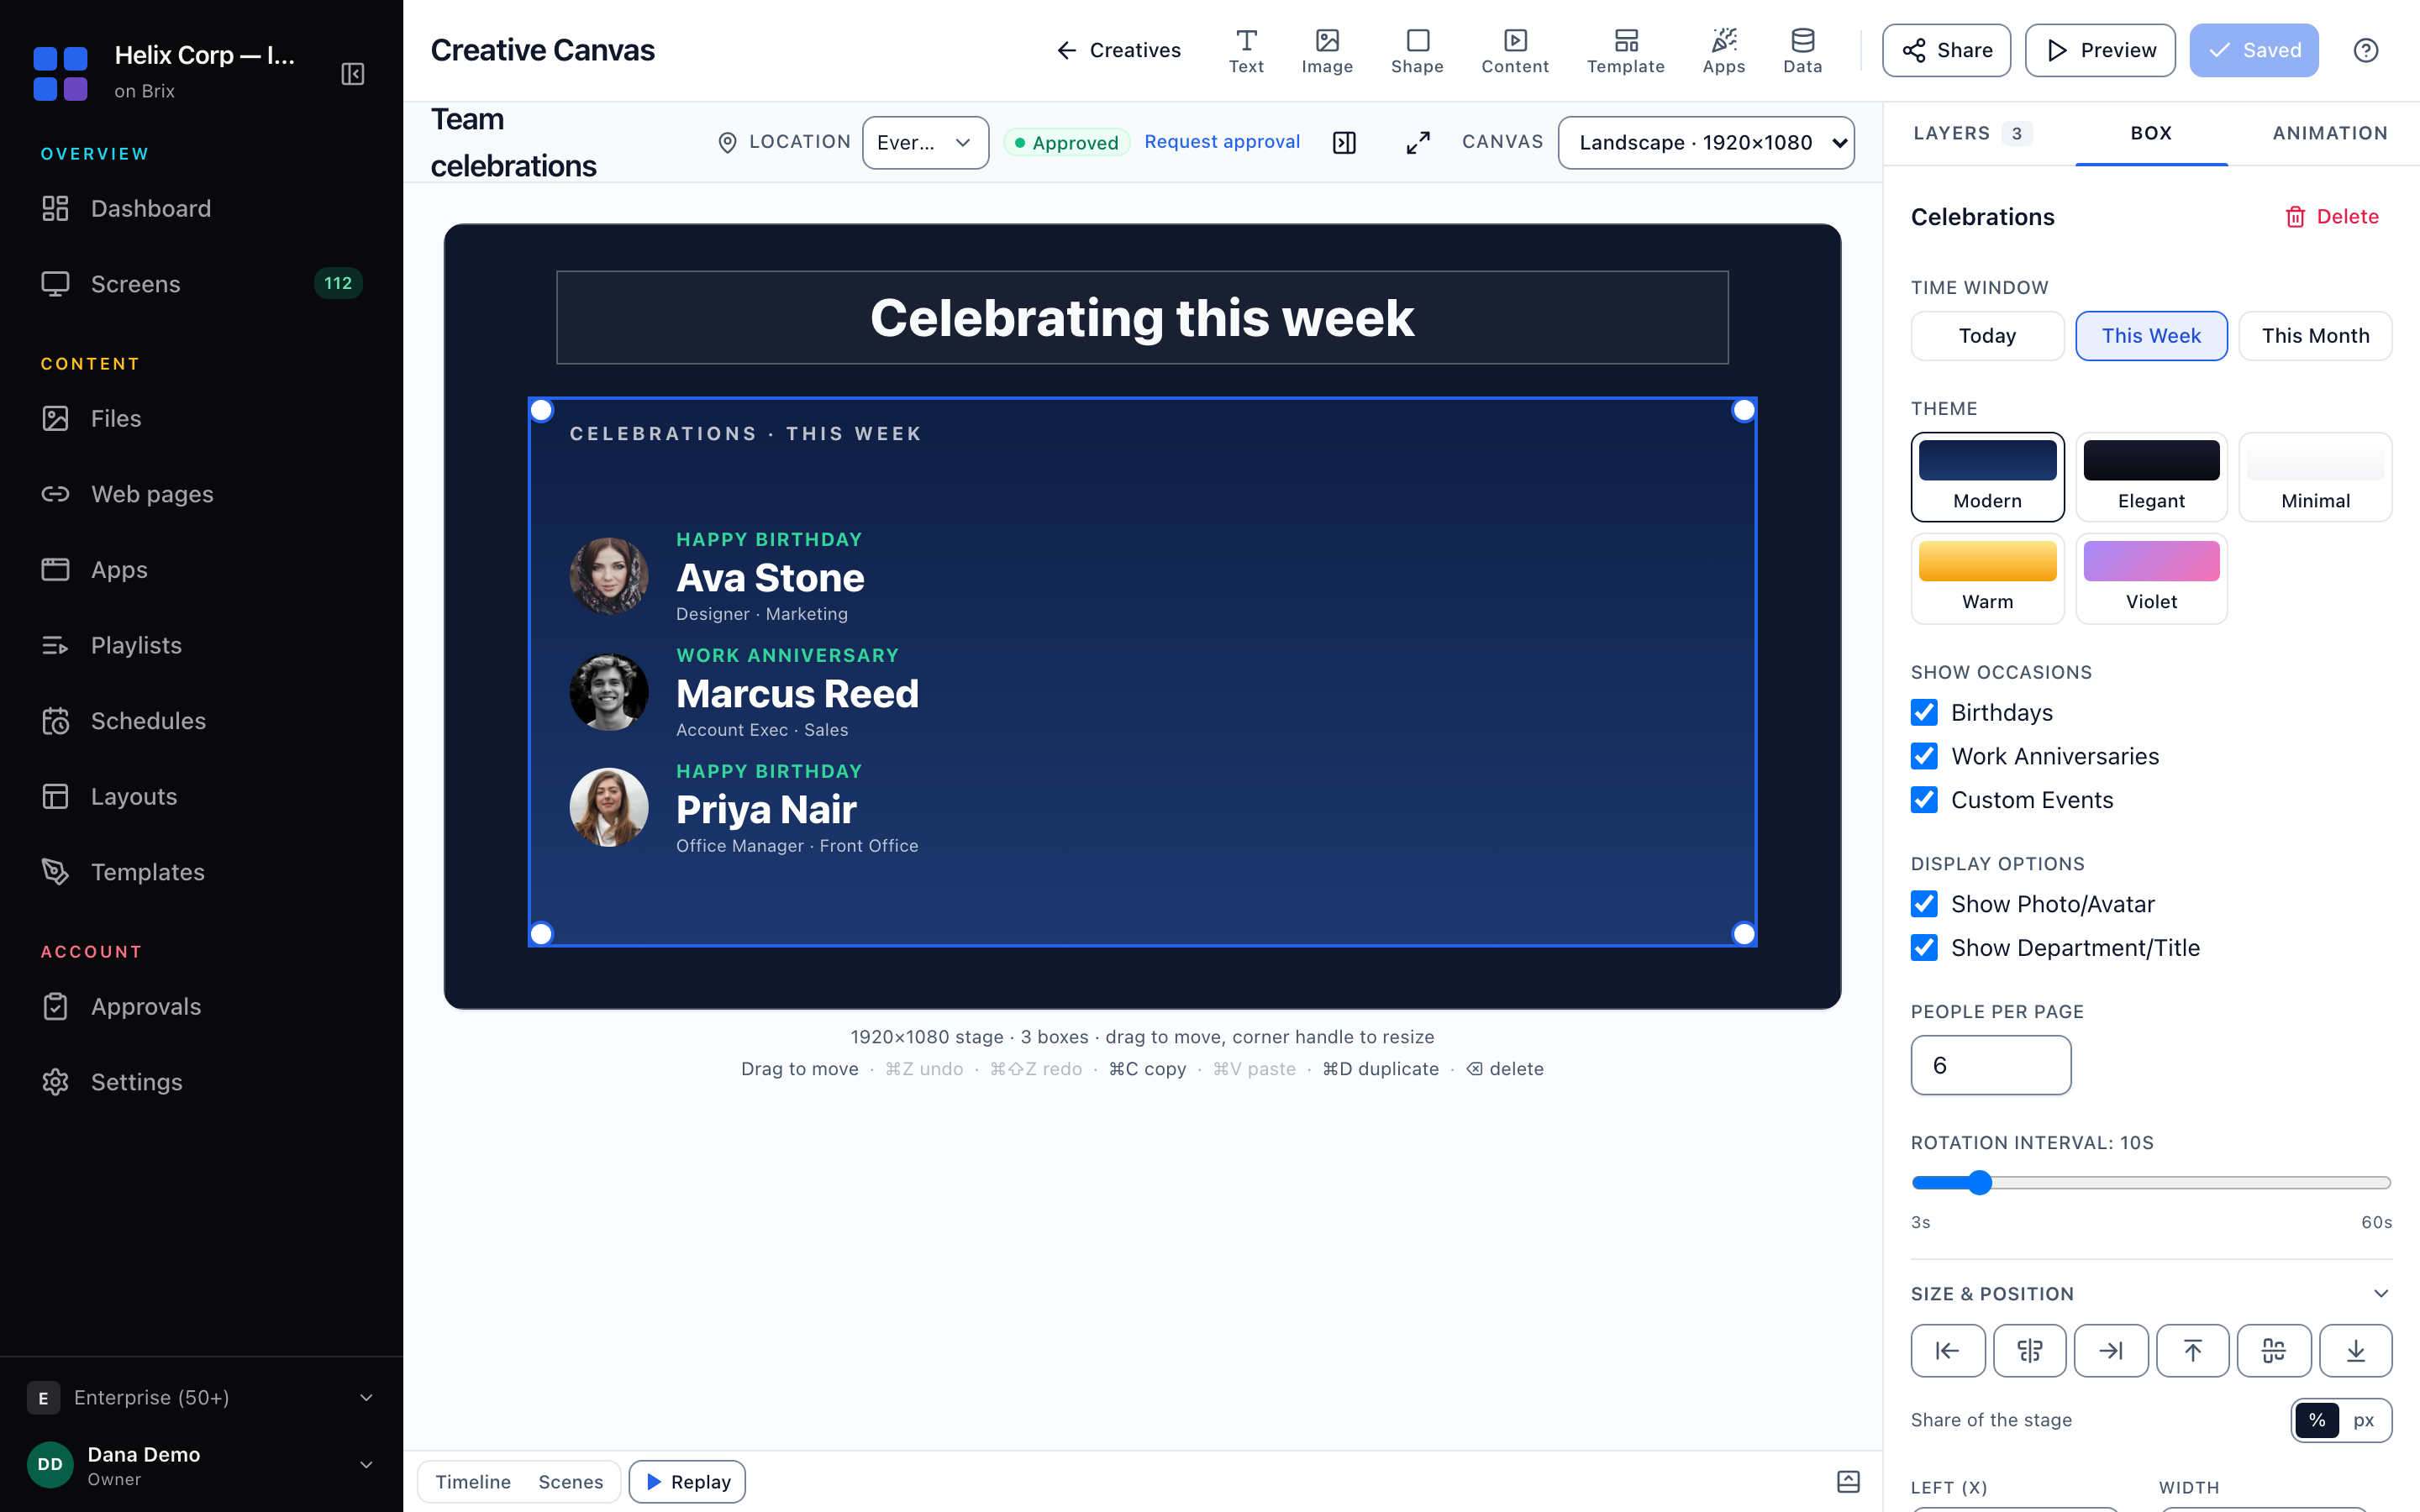Viewport: 2420px width, 1512px height.
Task: Select the Text tool in toolbar
Action: pyautogui.click(x=1246, y=50)
